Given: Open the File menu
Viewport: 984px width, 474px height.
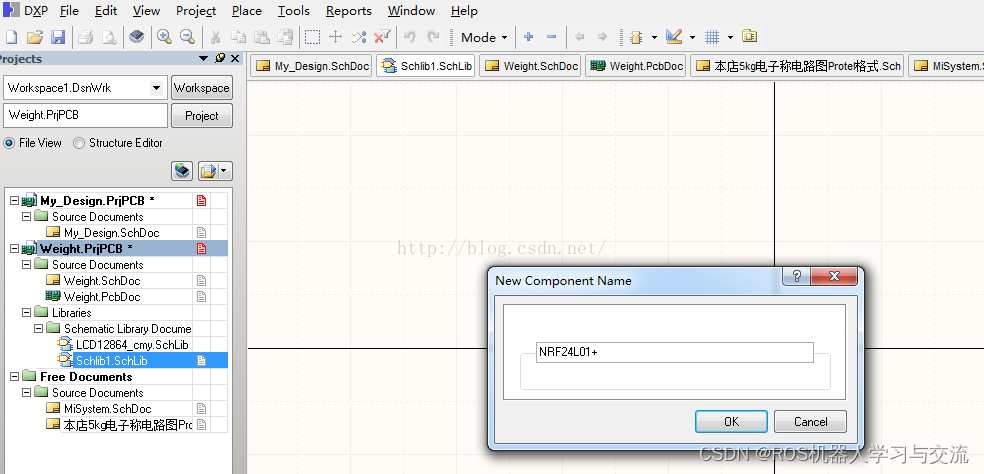Looking at the screenshot, I should pyautogui.click(x=69, y=11).
